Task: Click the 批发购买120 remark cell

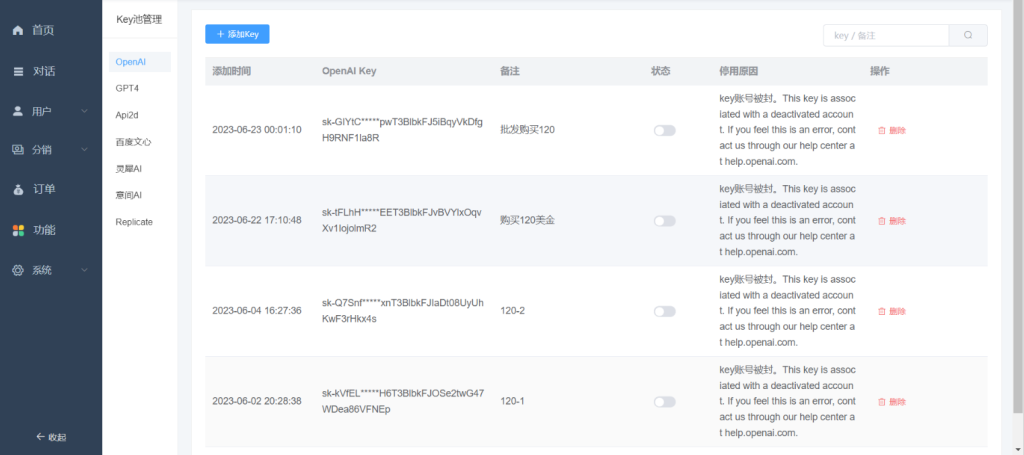Action: [x=527, y=130]
